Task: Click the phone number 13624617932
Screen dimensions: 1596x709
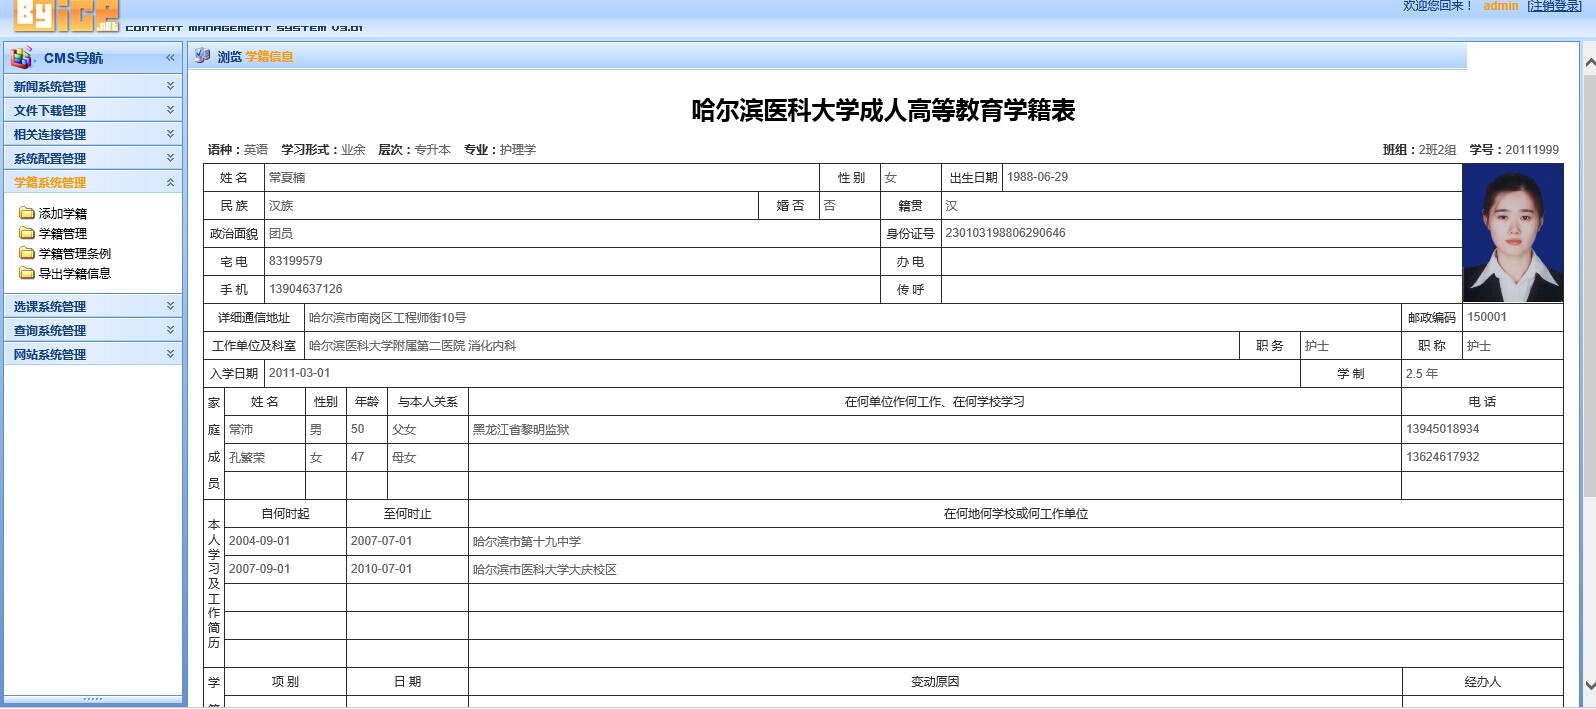Action: (x=1442, y=457)
